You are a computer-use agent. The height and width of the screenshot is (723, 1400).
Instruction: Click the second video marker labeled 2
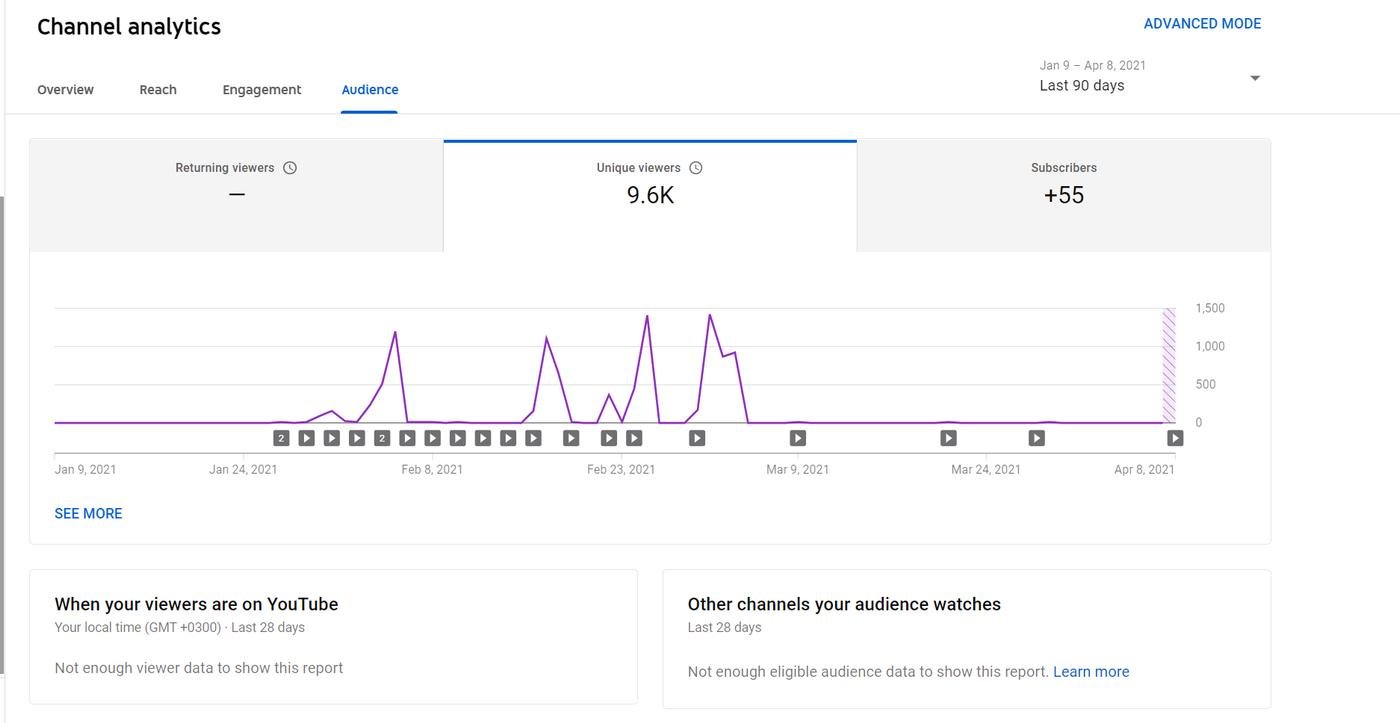tap(382, 438)
